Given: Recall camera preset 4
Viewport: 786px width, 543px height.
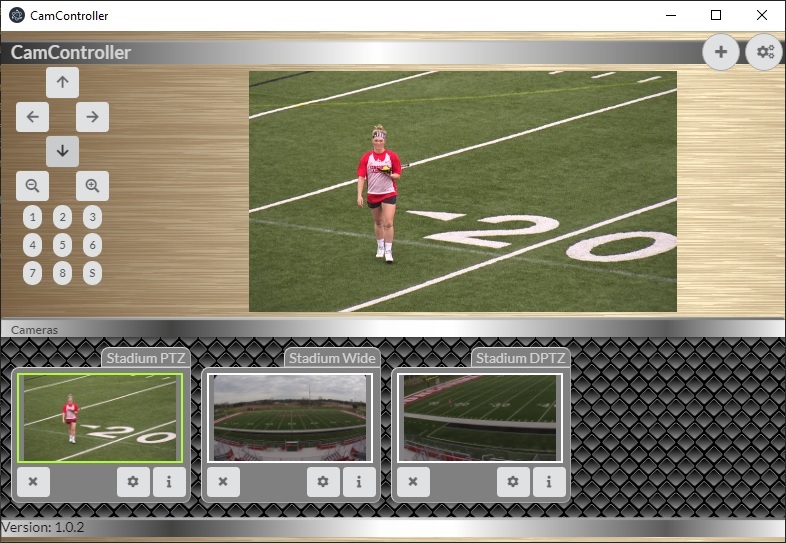Looking at the screenshot, I should 33,245.
